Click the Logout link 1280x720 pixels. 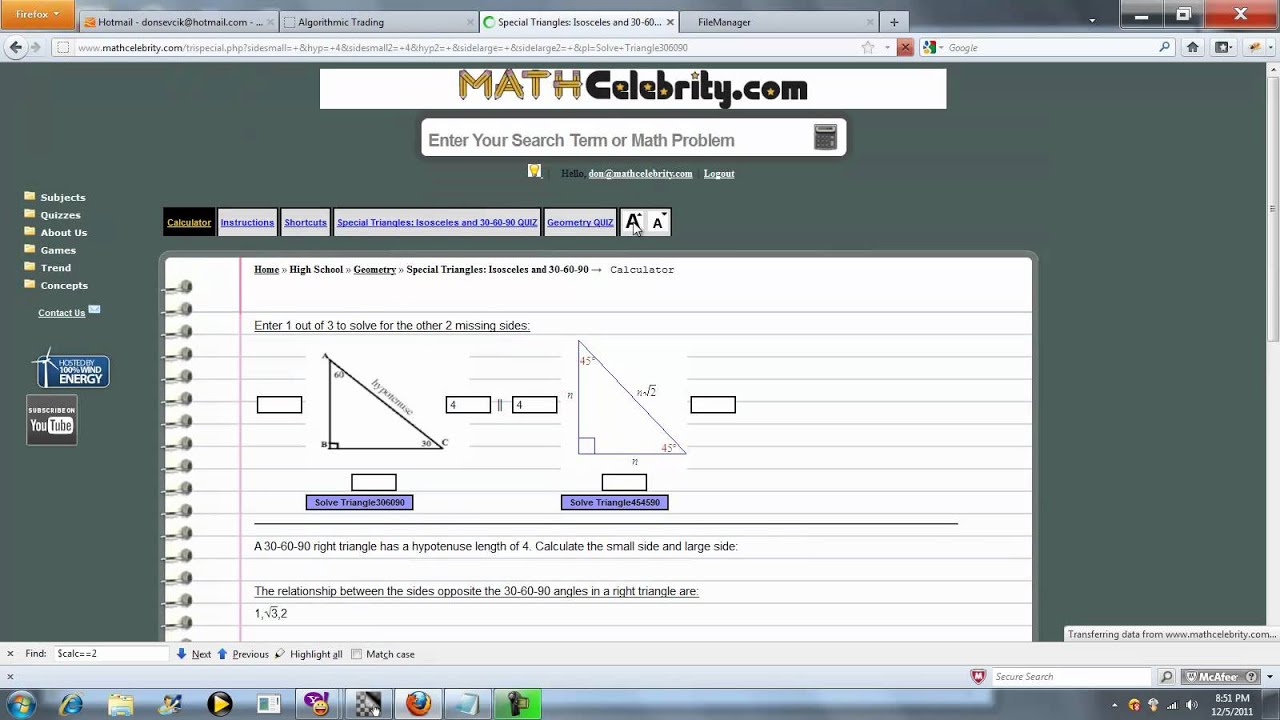tap(719, 174)
